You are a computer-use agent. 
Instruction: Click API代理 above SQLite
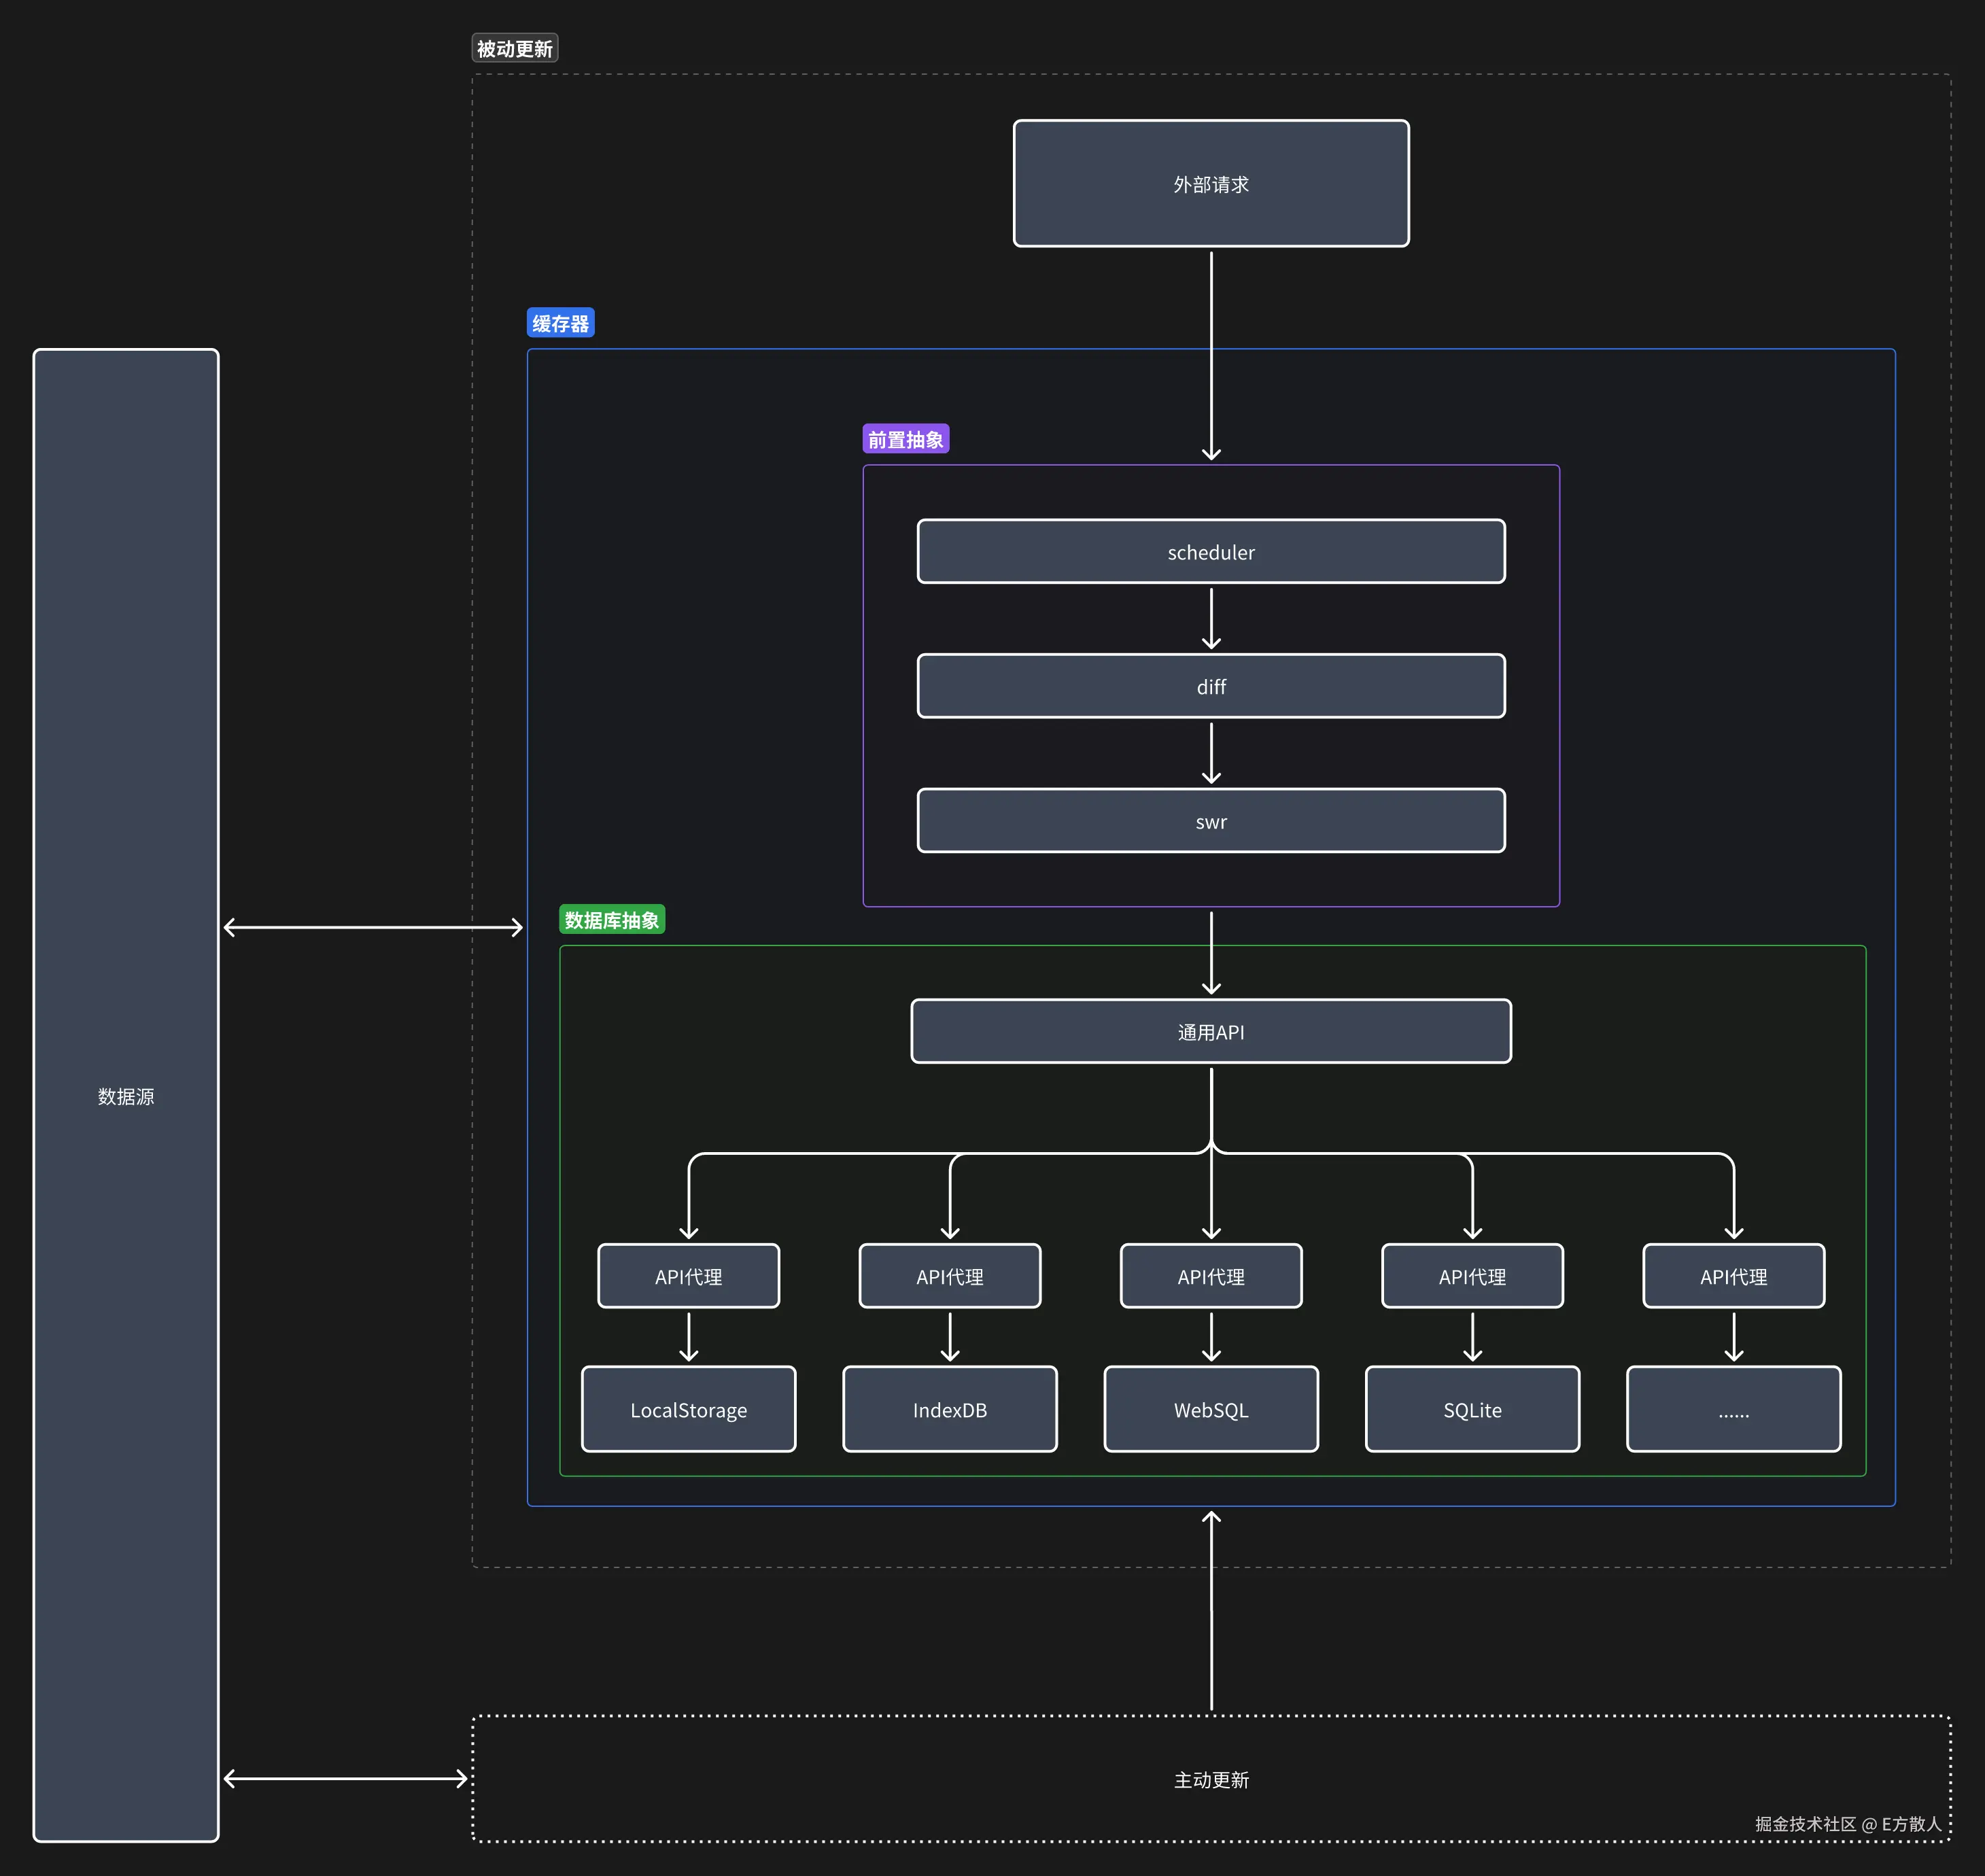coord(1472,1277)
